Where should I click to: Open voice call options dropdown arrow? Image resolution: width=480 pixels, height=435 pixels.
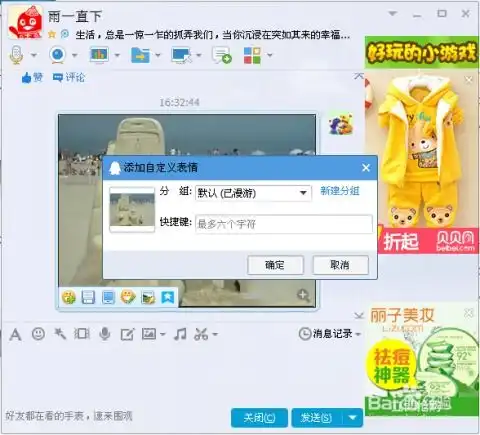click(34, 55)
